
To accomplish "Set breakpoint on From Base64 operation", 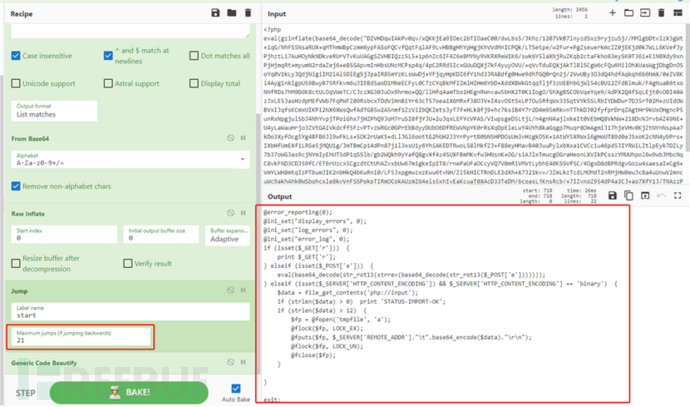I will pyautogui.click(x=243, y=138).
